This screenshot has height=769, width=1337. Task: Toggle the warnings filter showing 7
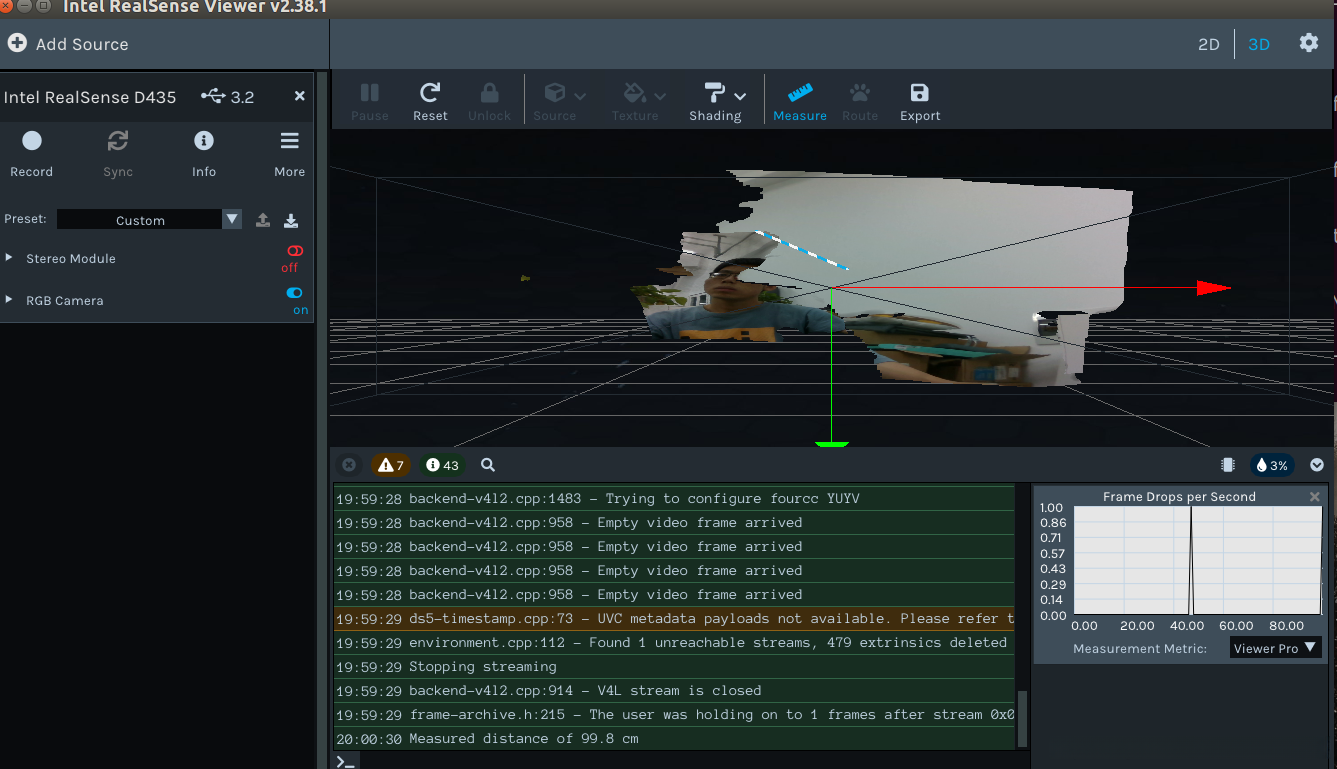[391, 465]
